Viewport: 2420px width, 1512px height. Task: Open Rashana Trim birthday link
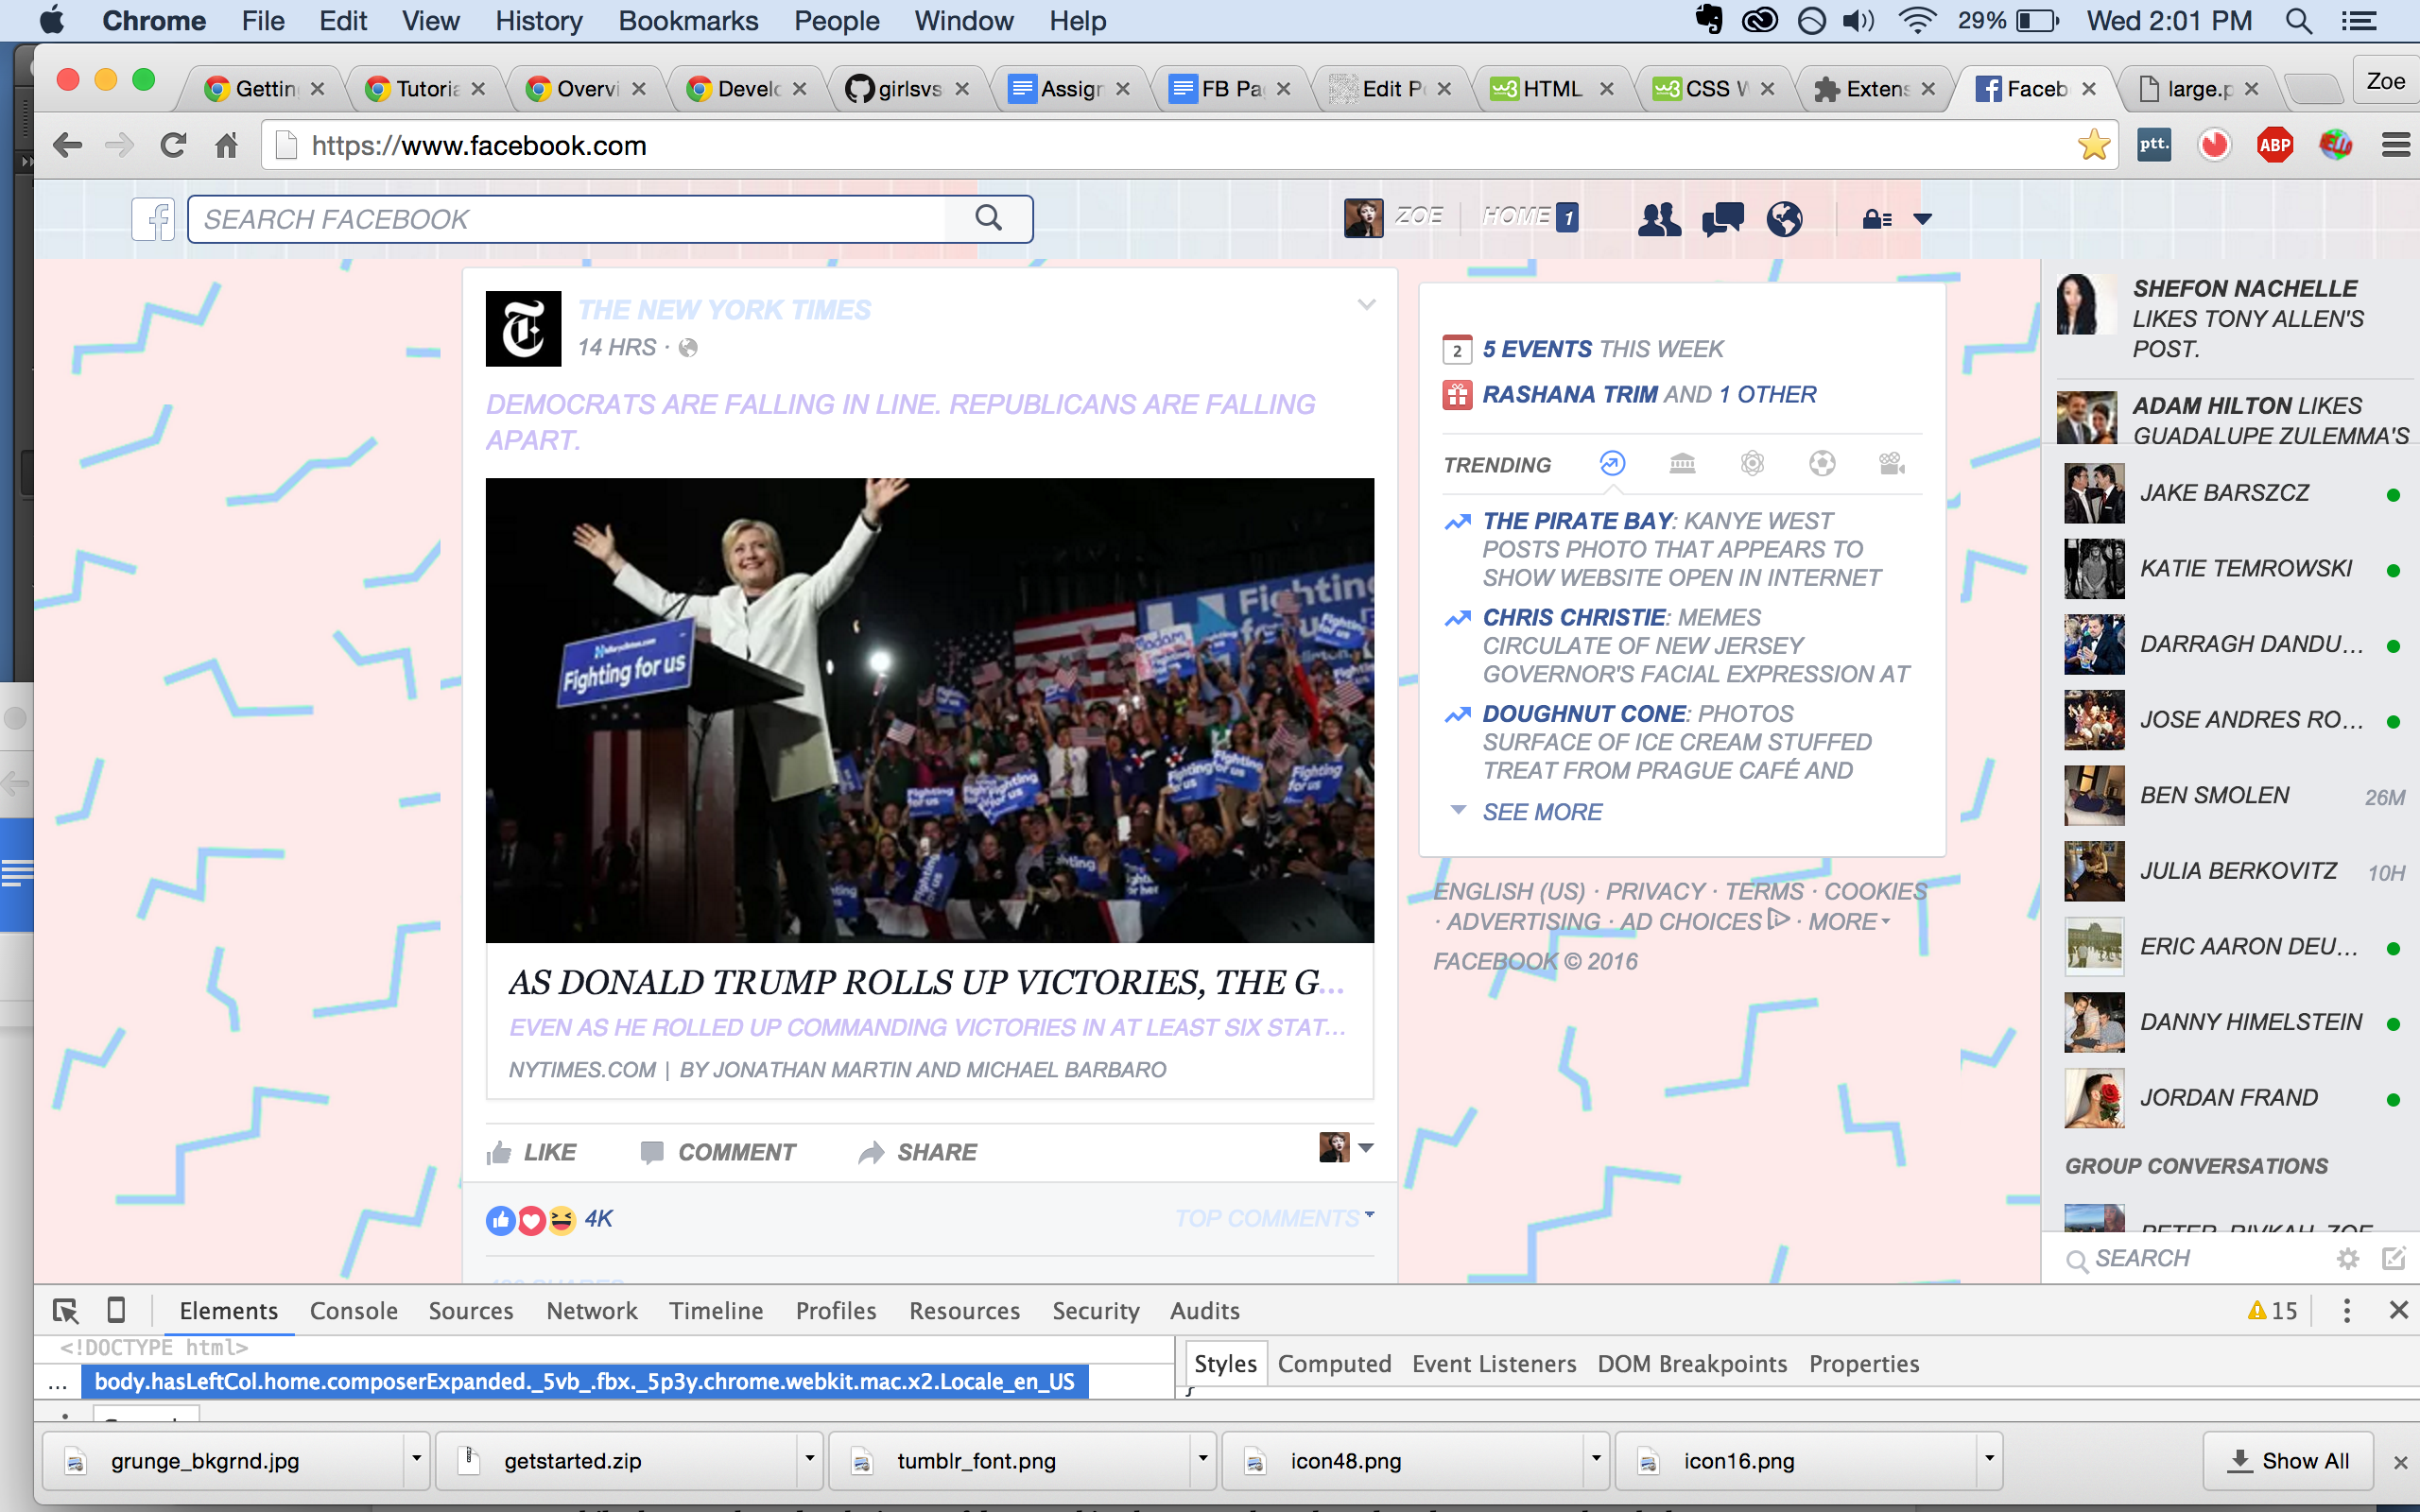click(1569, 395)
